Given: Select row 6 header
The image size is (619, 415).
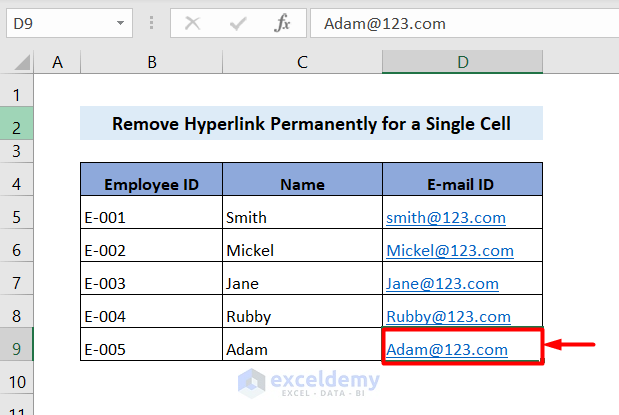Looking at the screenshot, I should [16, 245].
